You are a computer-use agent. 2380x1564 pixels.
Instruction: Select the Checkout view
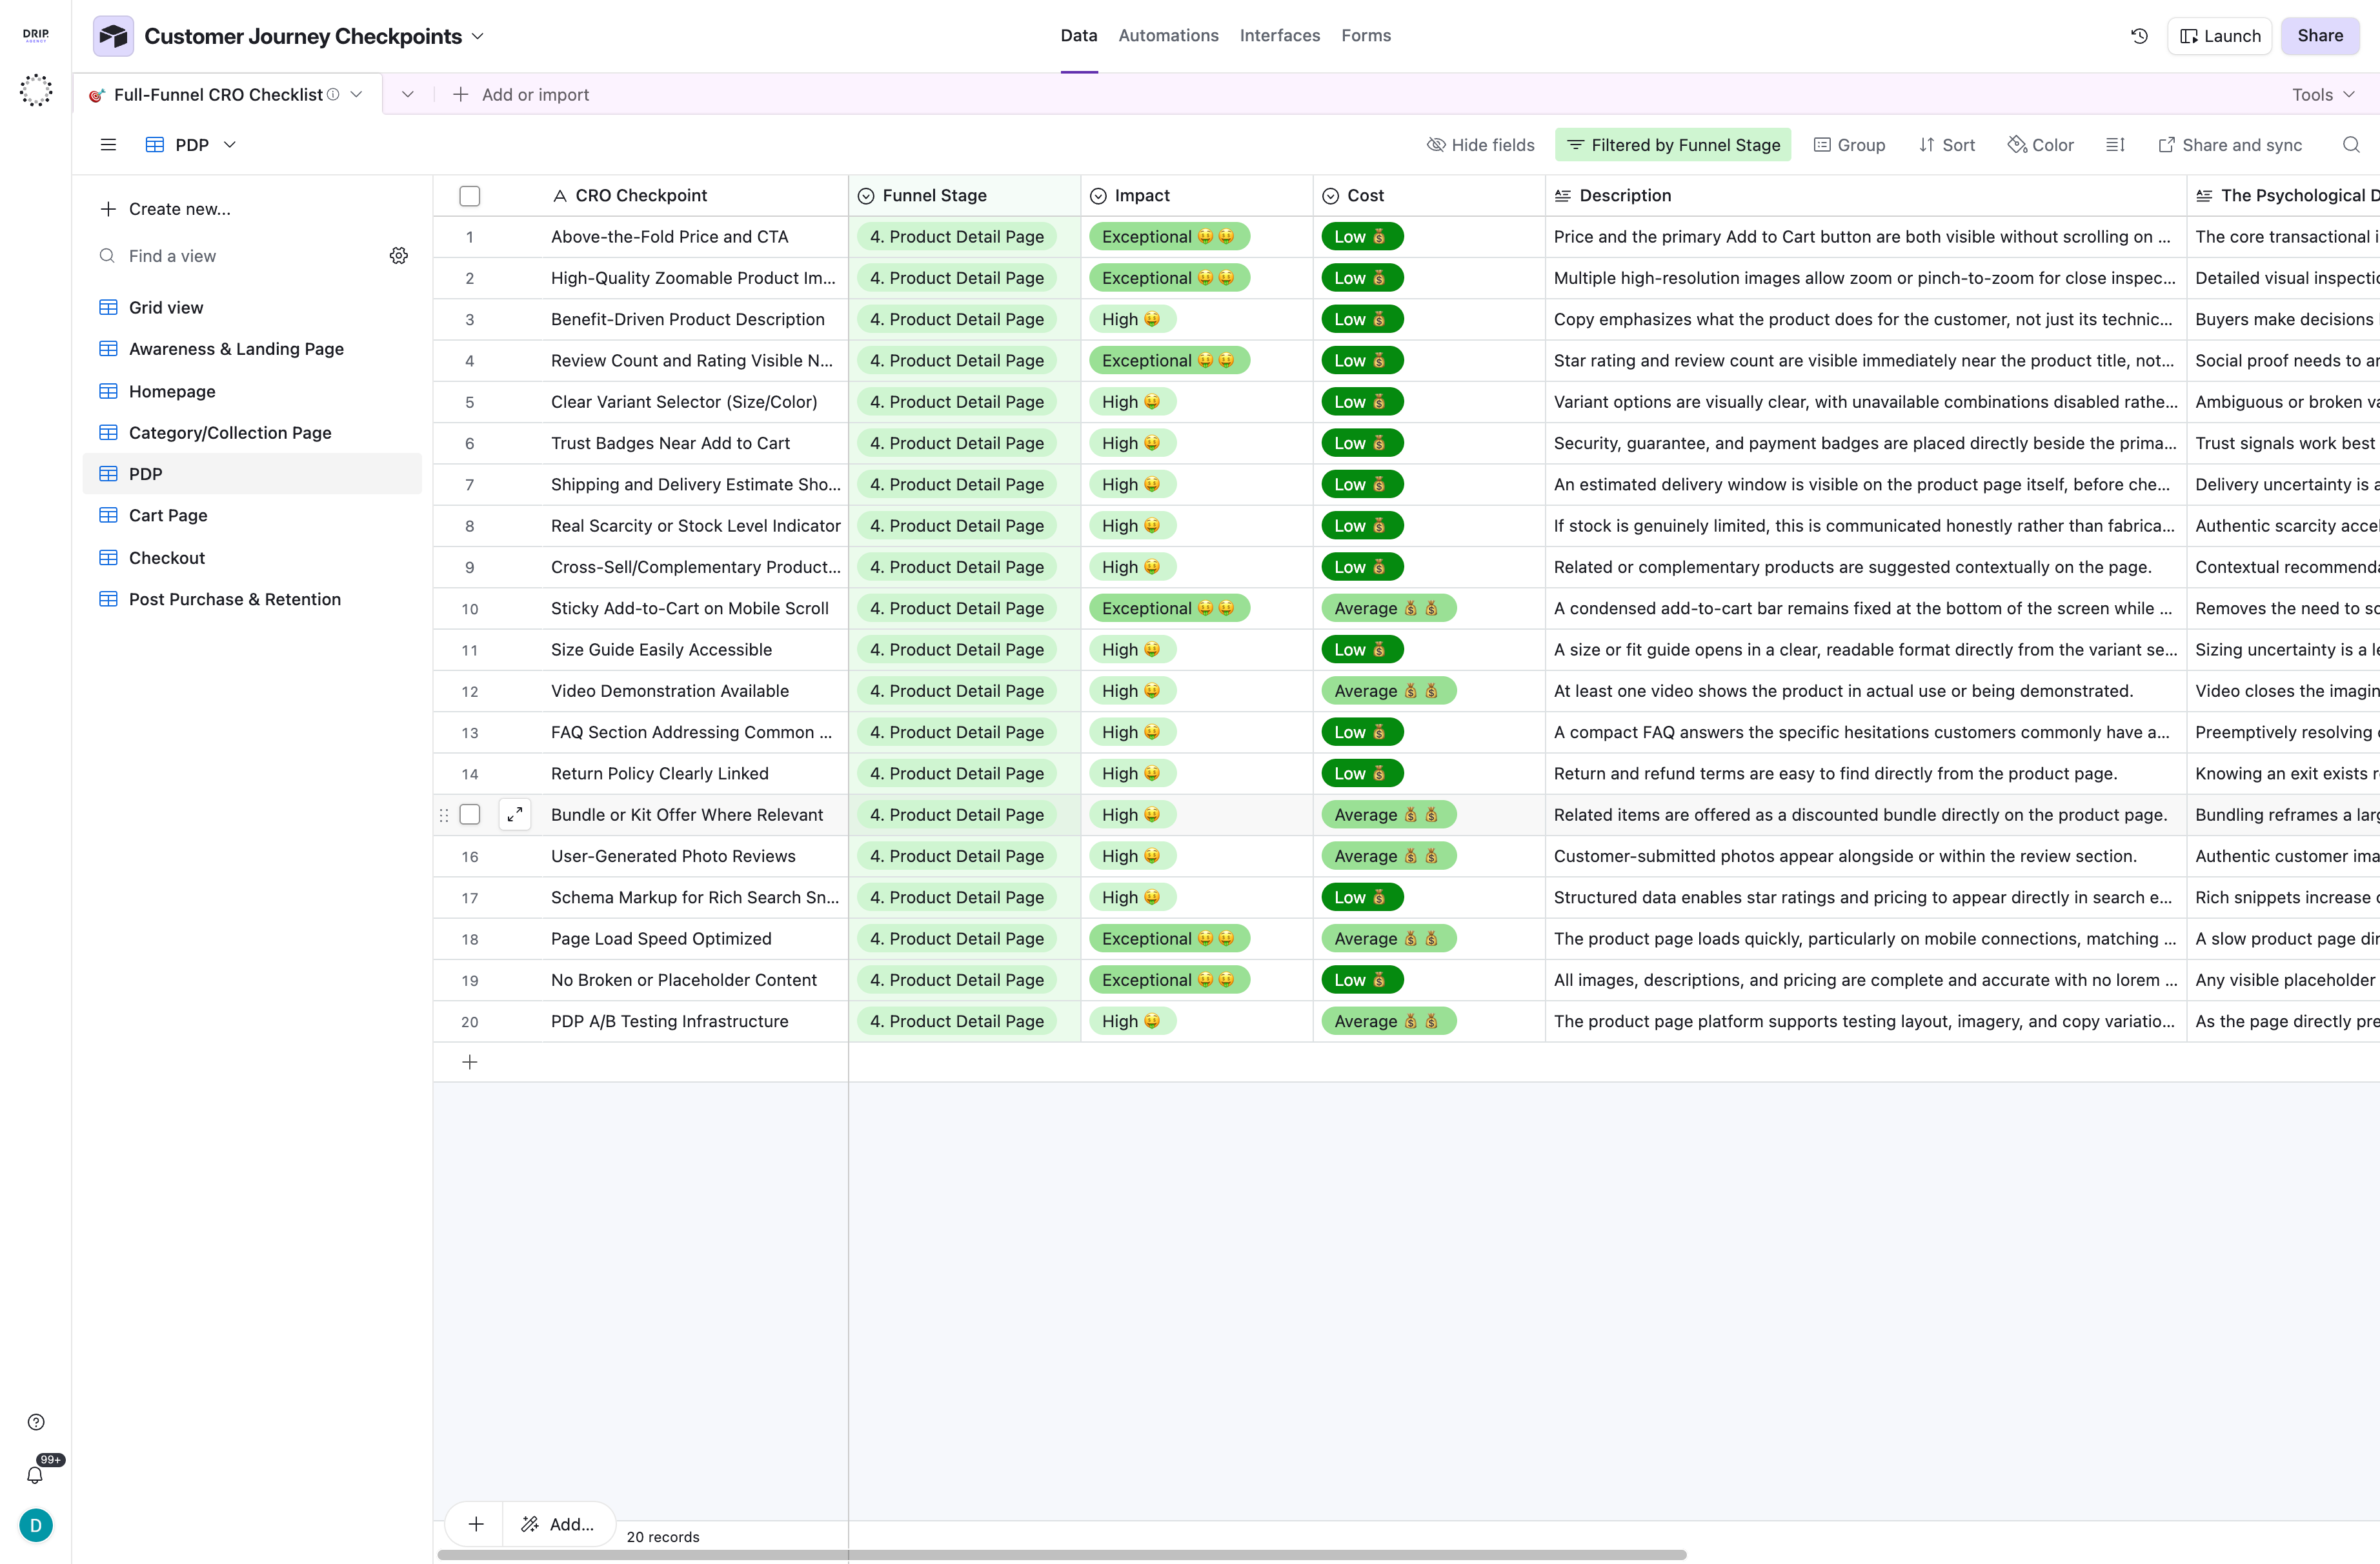pyautogui.click(x=252, y=558)
